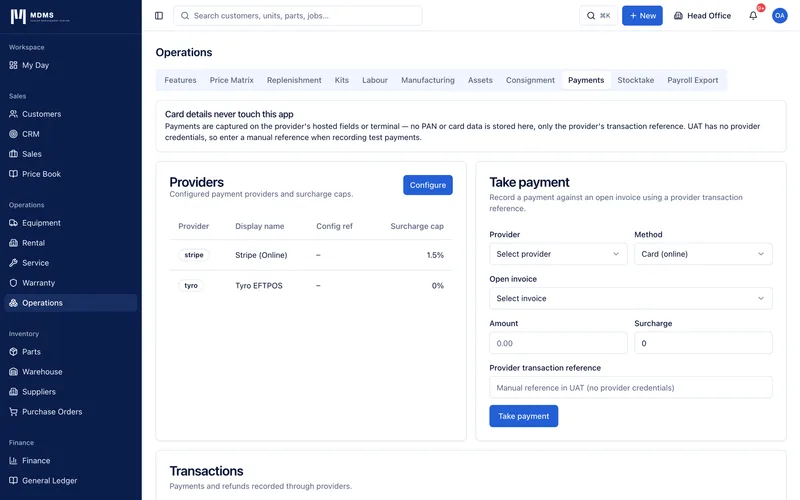Click the Operations sidebar icon
This screenshot has width=800, height=500.
click(13, 303)
